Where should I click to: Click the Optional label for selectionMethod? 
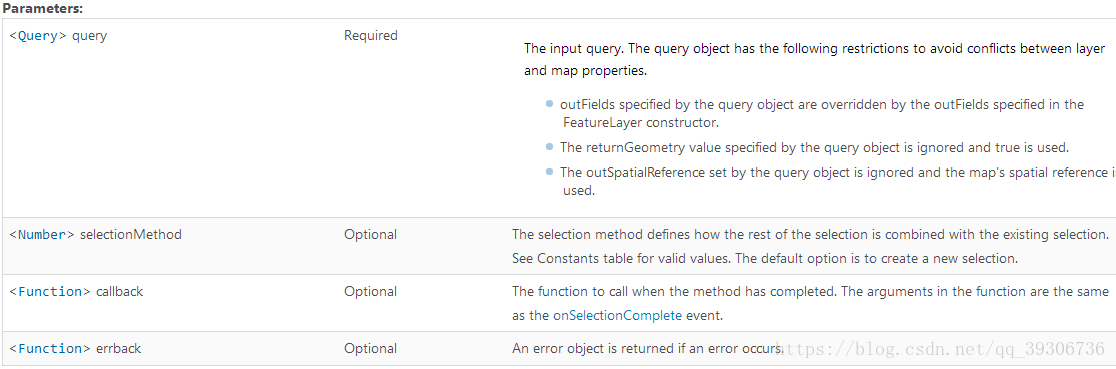click(370, 234)
